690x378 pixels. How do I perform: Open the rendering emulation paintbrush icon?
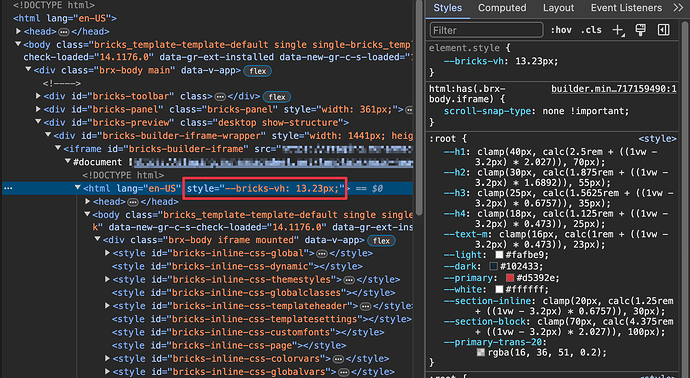pyautogui.click(x=641, y=30)
